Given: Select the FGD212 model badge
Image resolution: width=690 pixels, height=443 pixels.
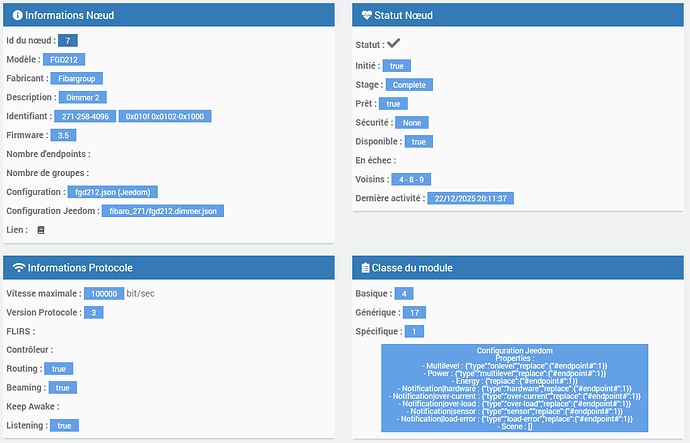Looking at the screenshot, I should 64,60.
